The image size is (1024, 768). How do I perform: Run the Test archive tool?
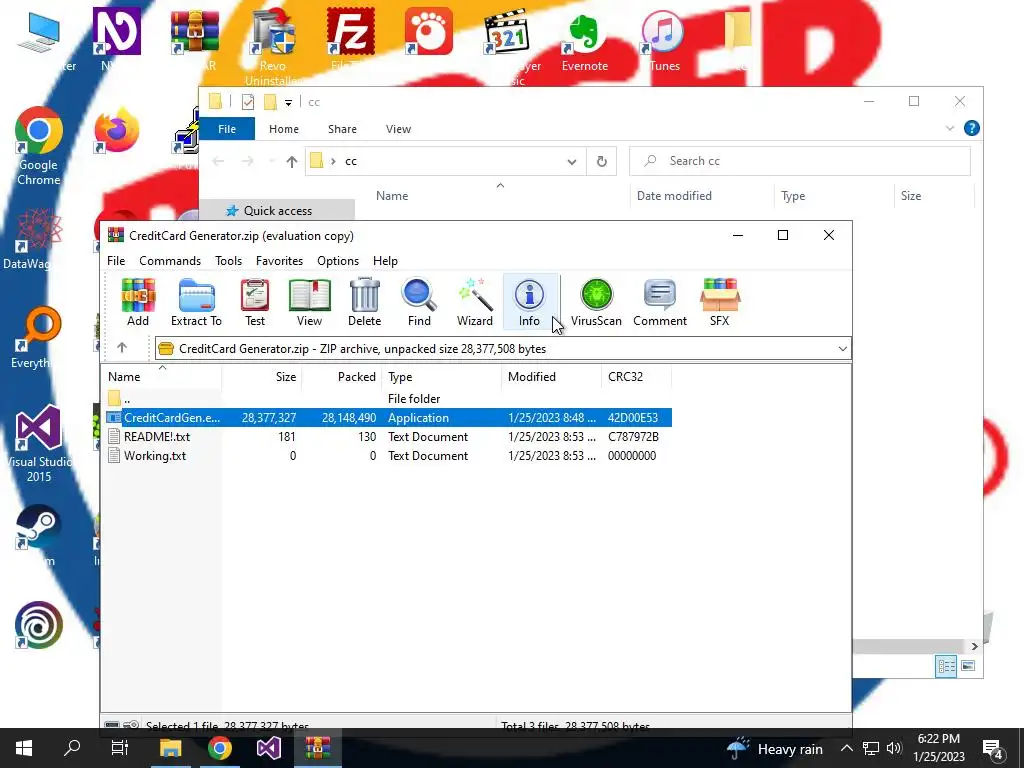point(255,302)
